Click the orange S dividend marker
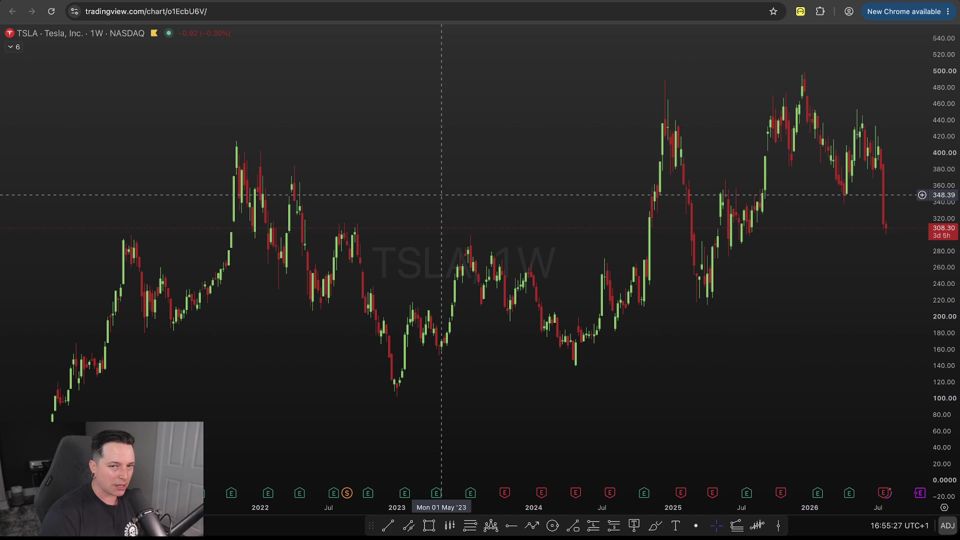The height and width of the screenshot is (540, 960). click(x=347, y=493)
